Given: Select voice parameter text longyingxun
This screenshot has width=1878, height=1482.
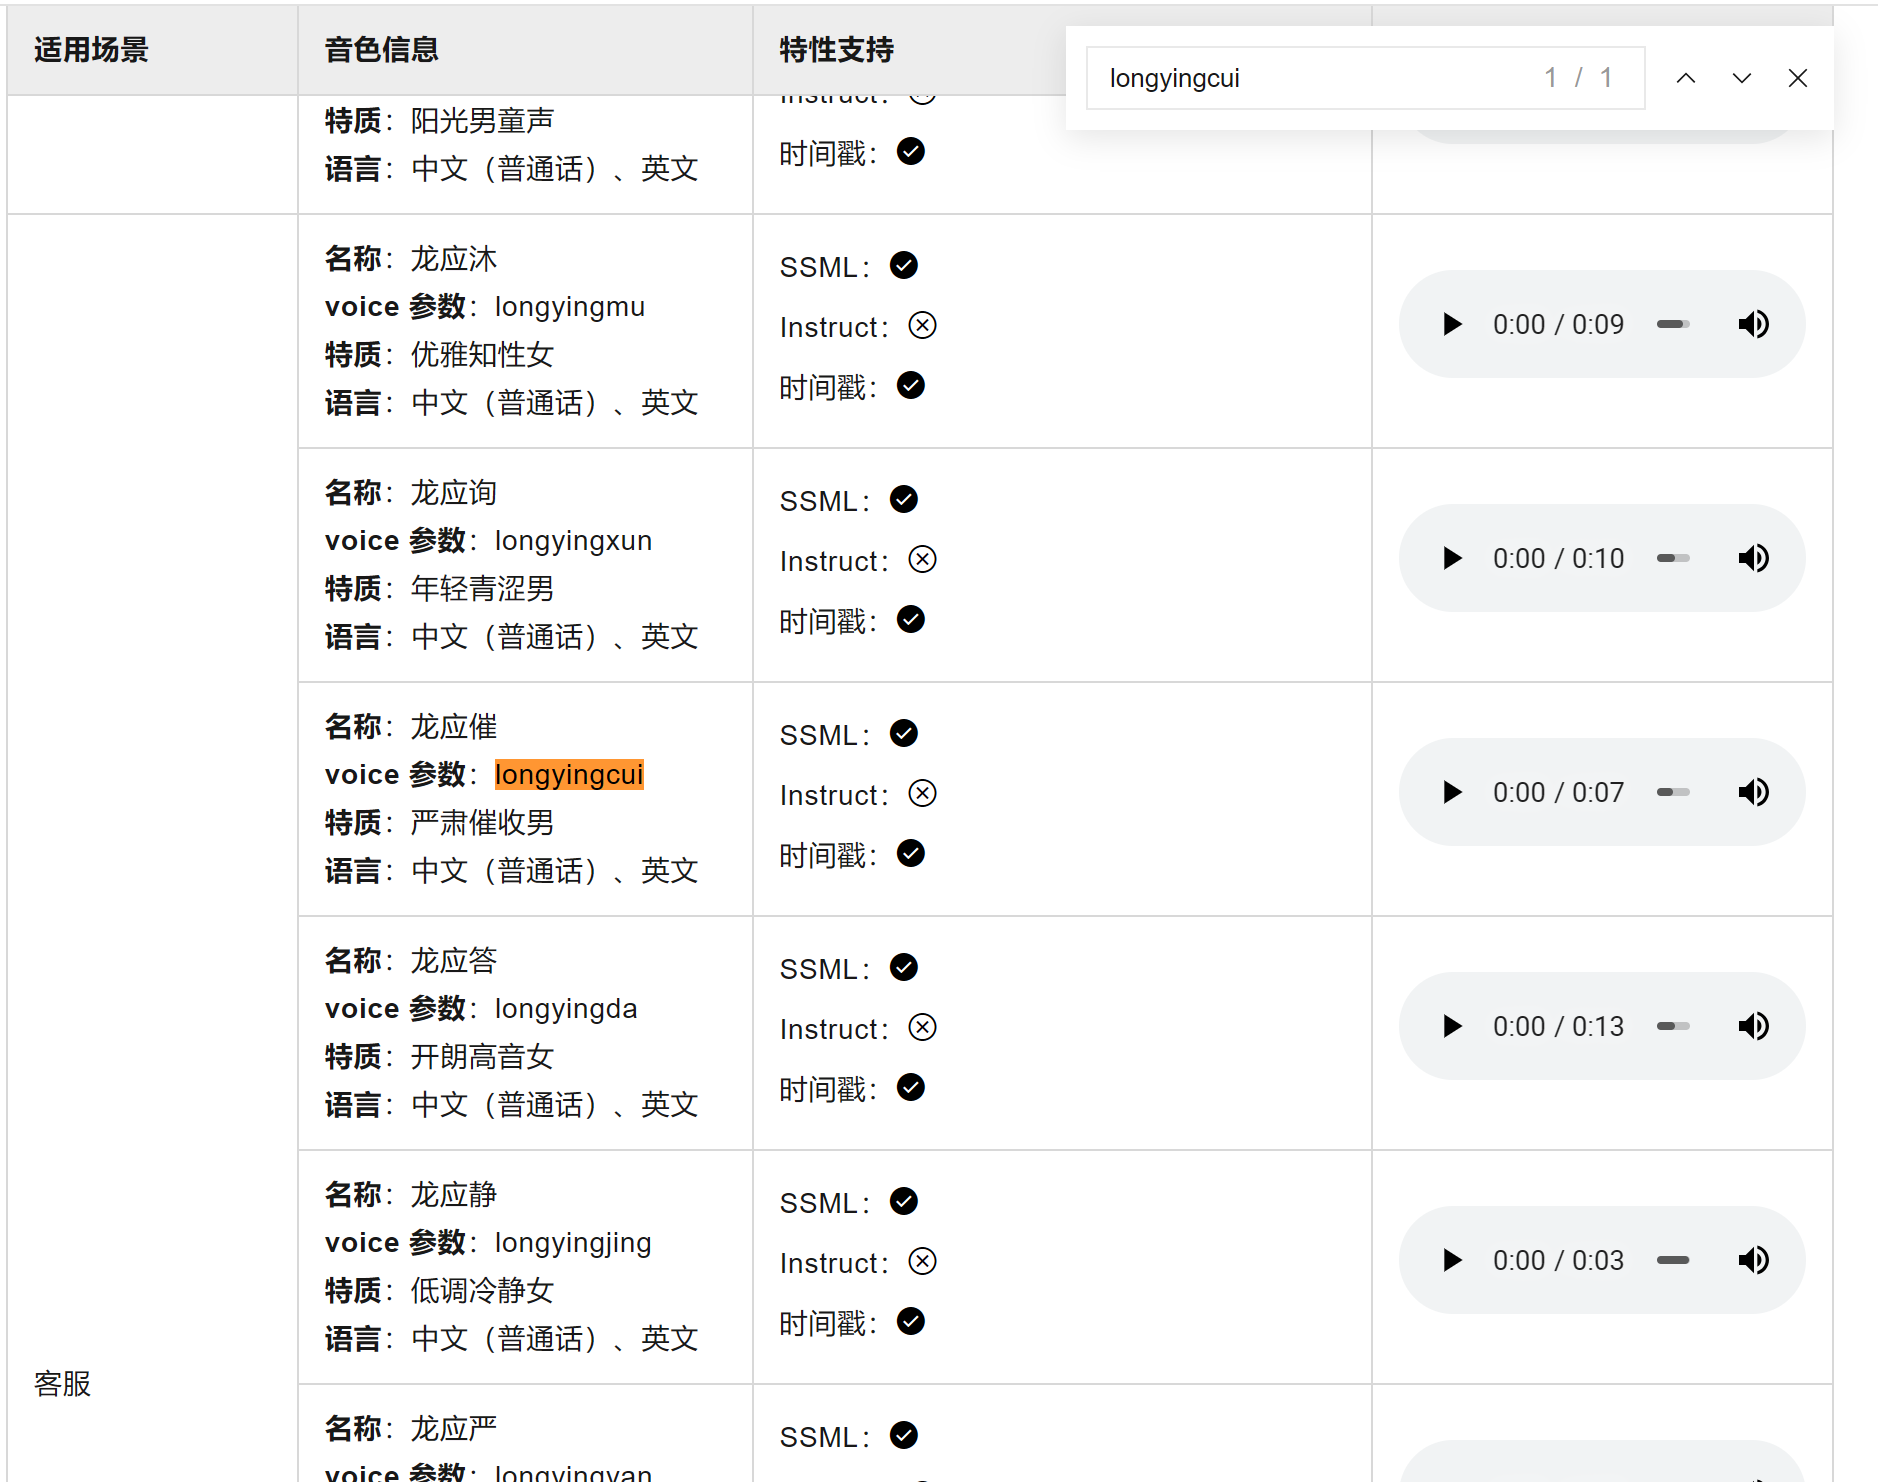Looking at the screenshot, I should pyautogui.click(x=573, y=540).
